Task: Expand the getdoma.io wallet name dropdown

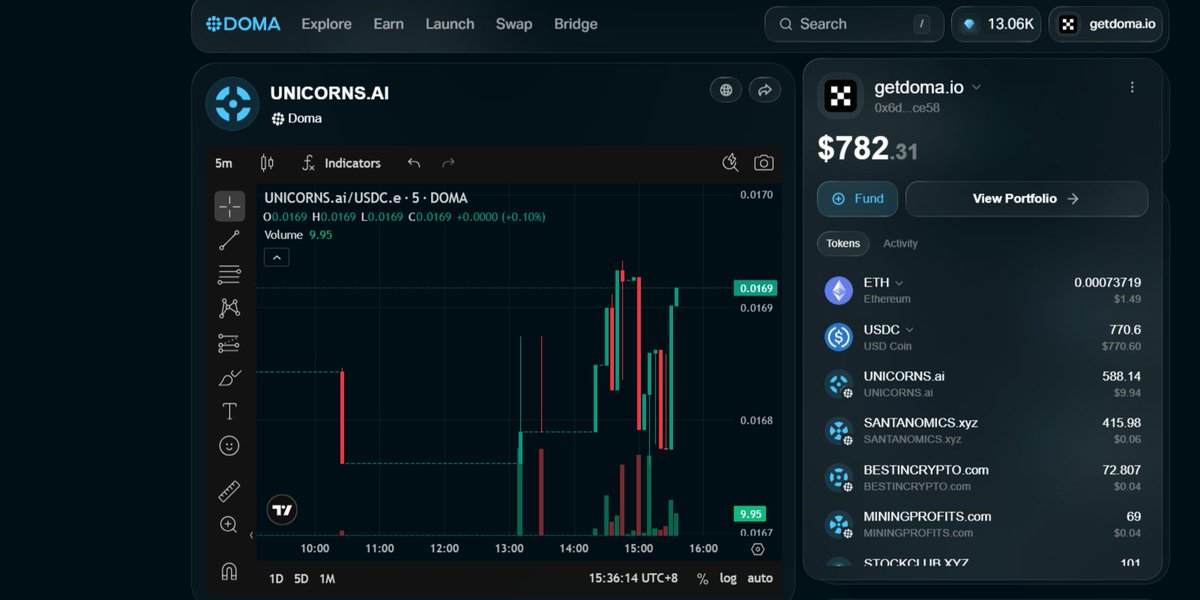Action: point(976,87)
